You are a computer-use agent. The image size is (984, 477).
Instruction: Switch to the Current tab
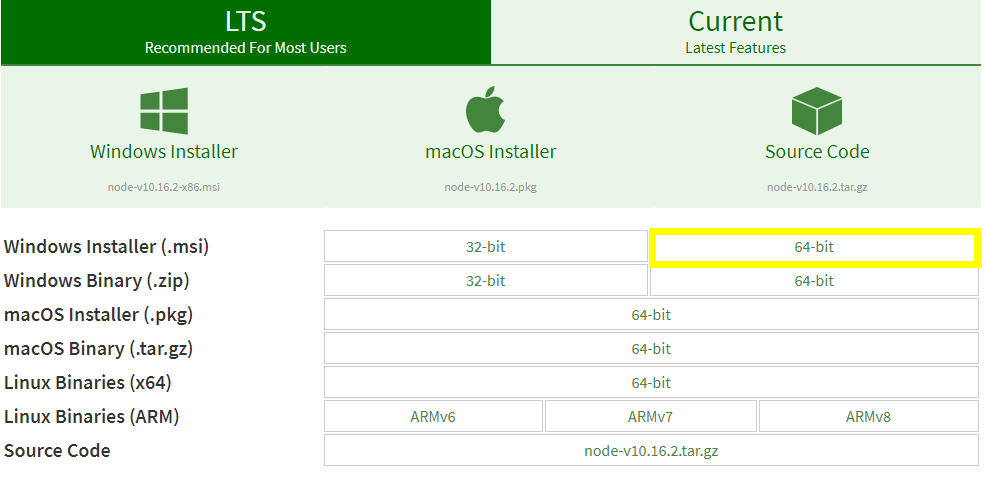click(x=735, y=32)
